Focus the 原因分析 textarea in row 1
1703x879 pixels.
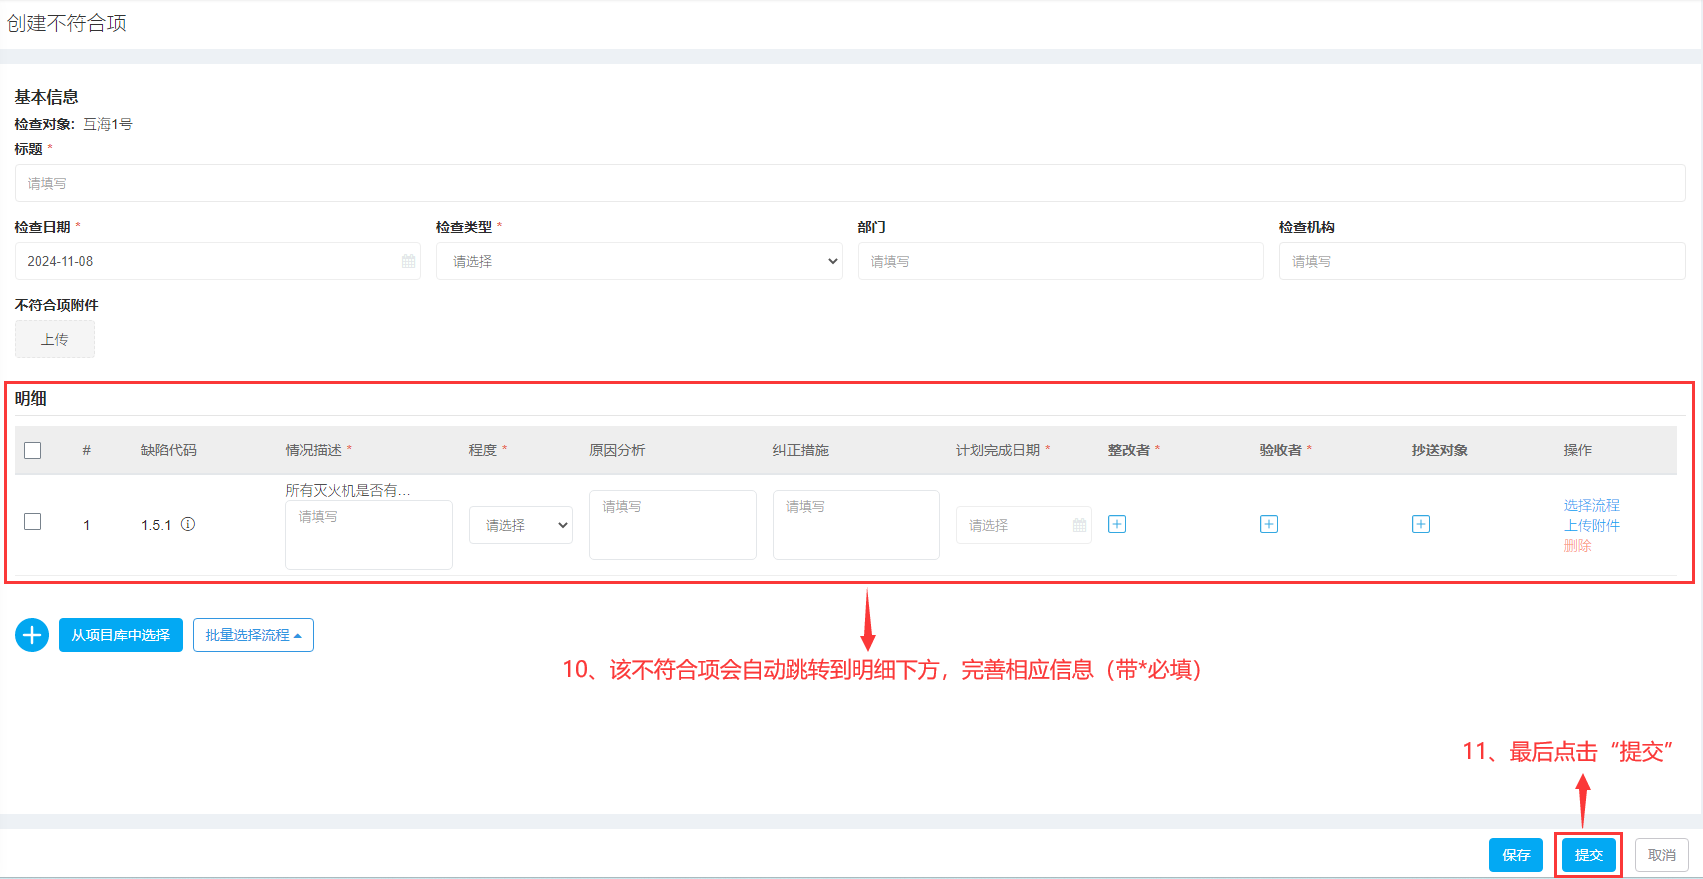click(673, 525)
